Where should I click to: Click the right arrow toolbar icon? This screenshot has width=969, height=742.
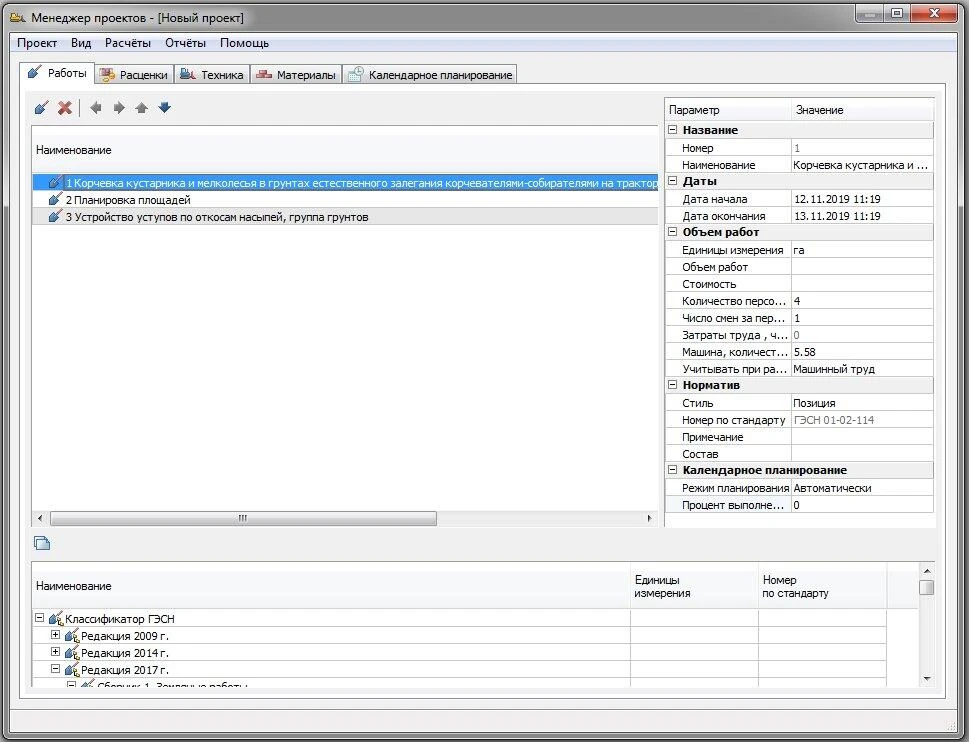(x=119, y=108)
